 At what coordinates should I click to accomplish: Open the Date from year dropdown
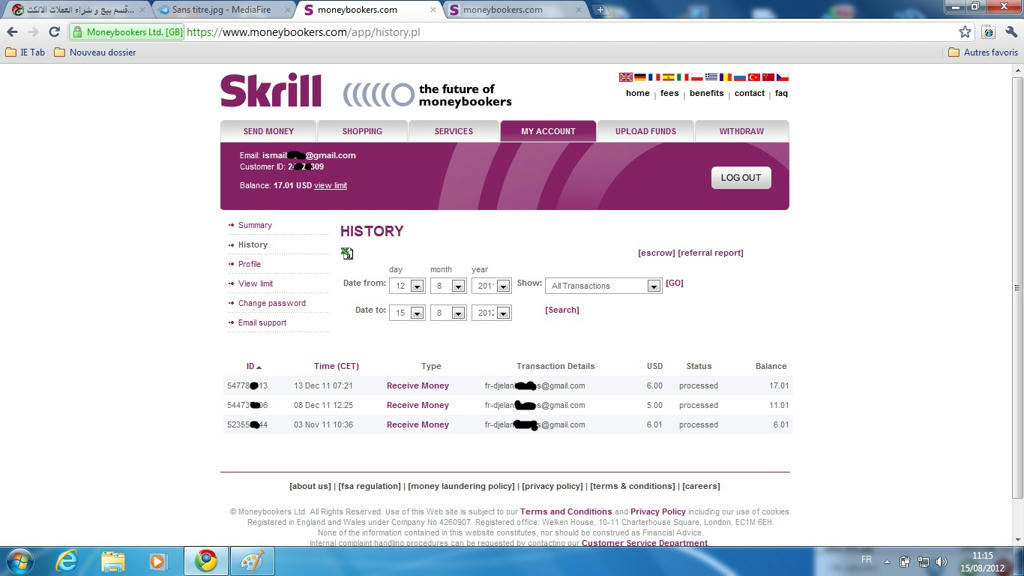(x=503, y=286)
